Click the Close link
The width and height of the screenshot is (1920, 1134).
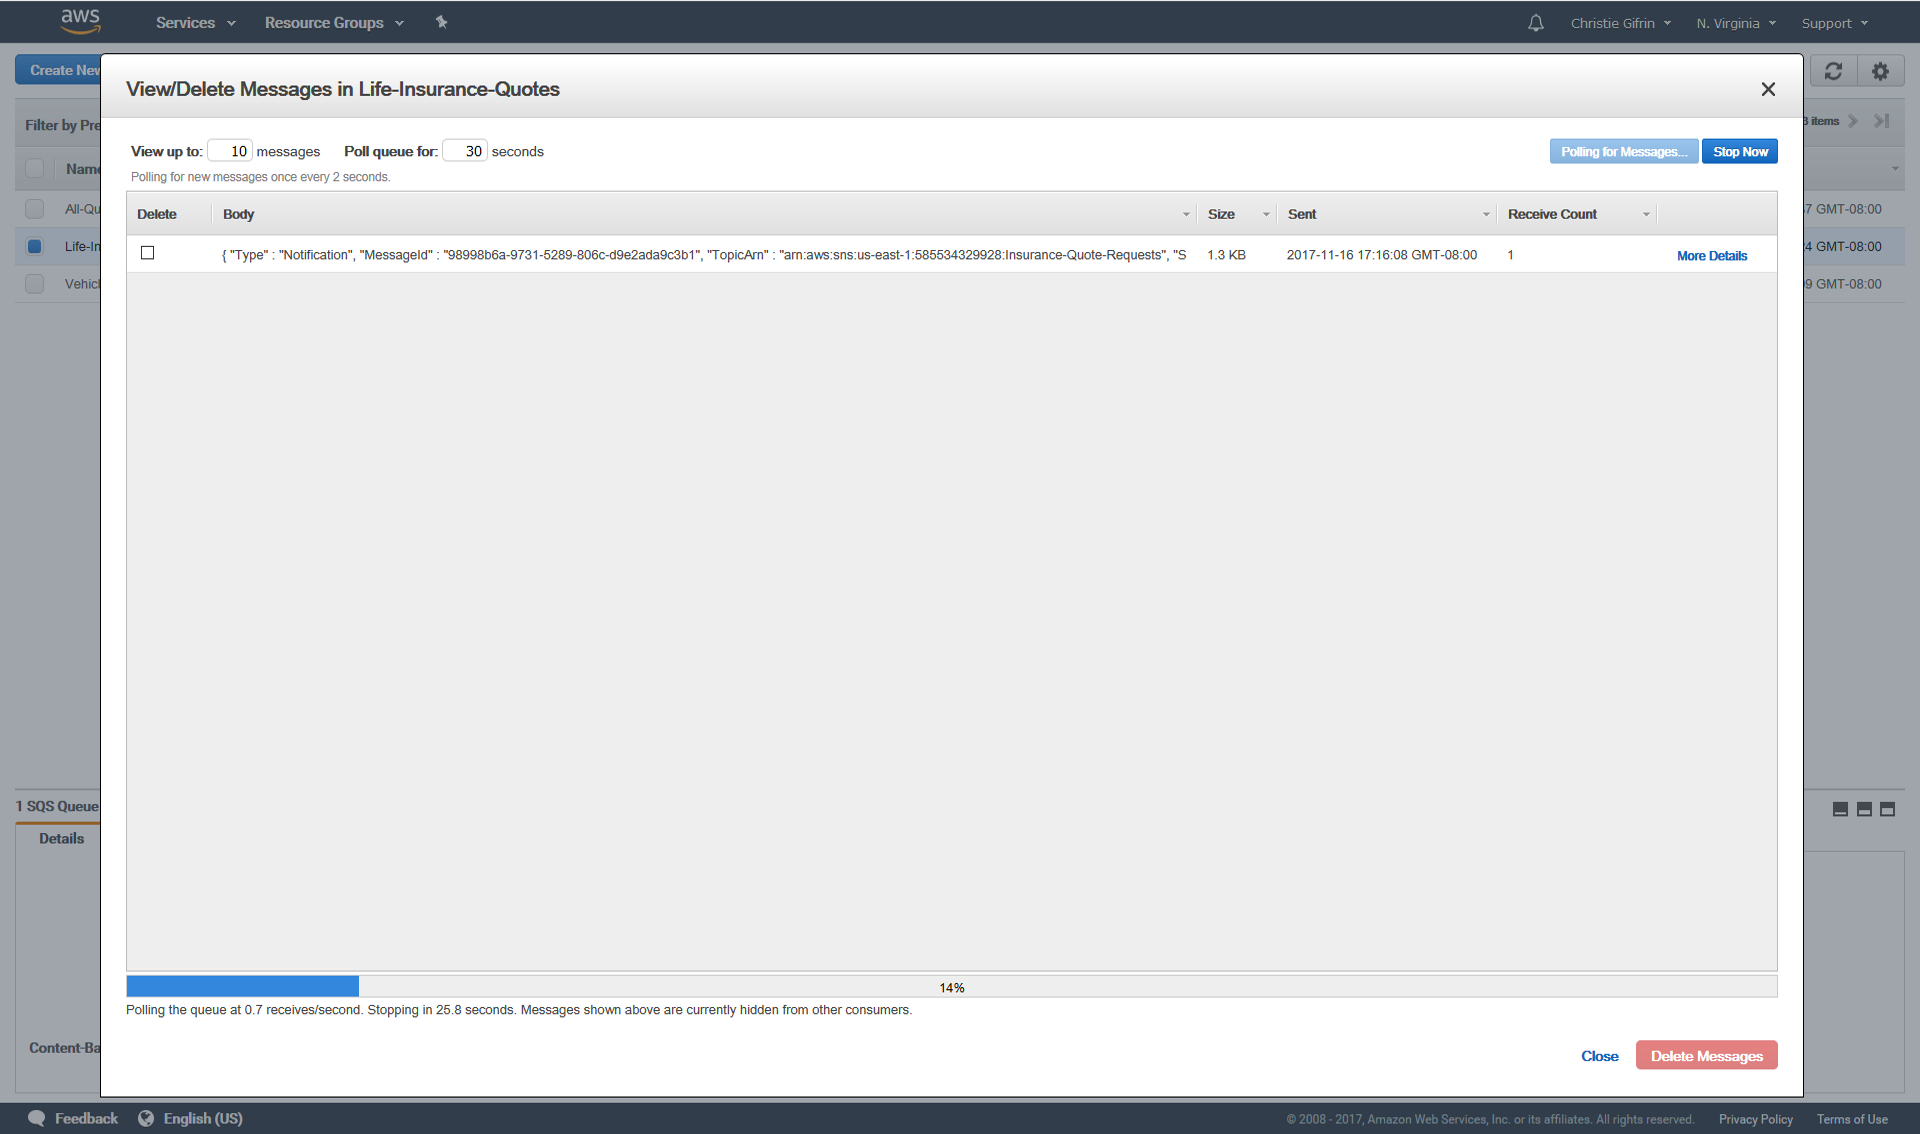tap(1599, 1056)
